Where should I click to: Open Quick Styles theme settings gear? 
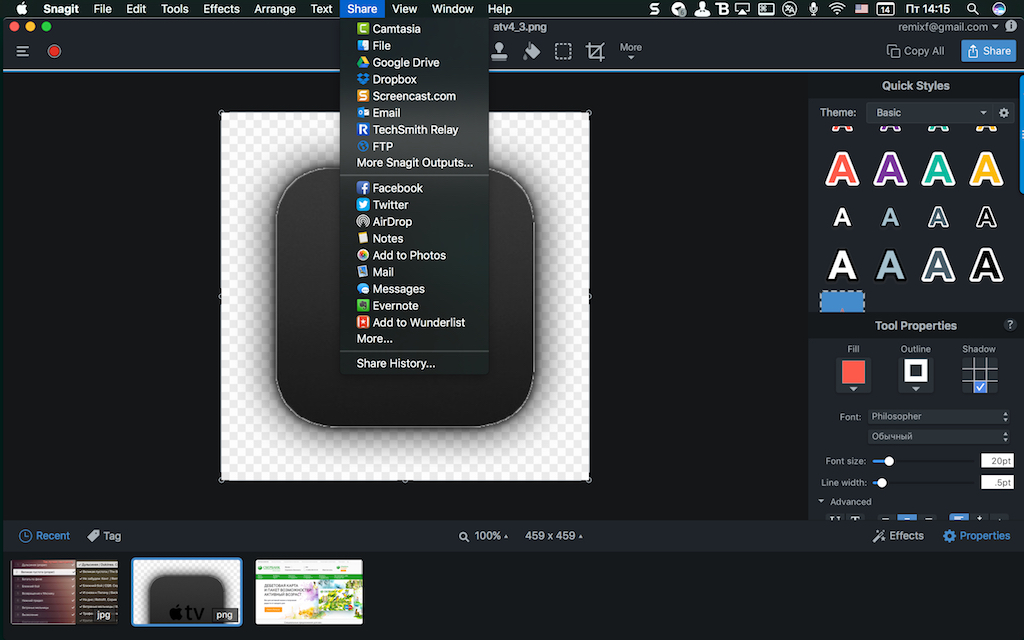[x=1004, y=112]
